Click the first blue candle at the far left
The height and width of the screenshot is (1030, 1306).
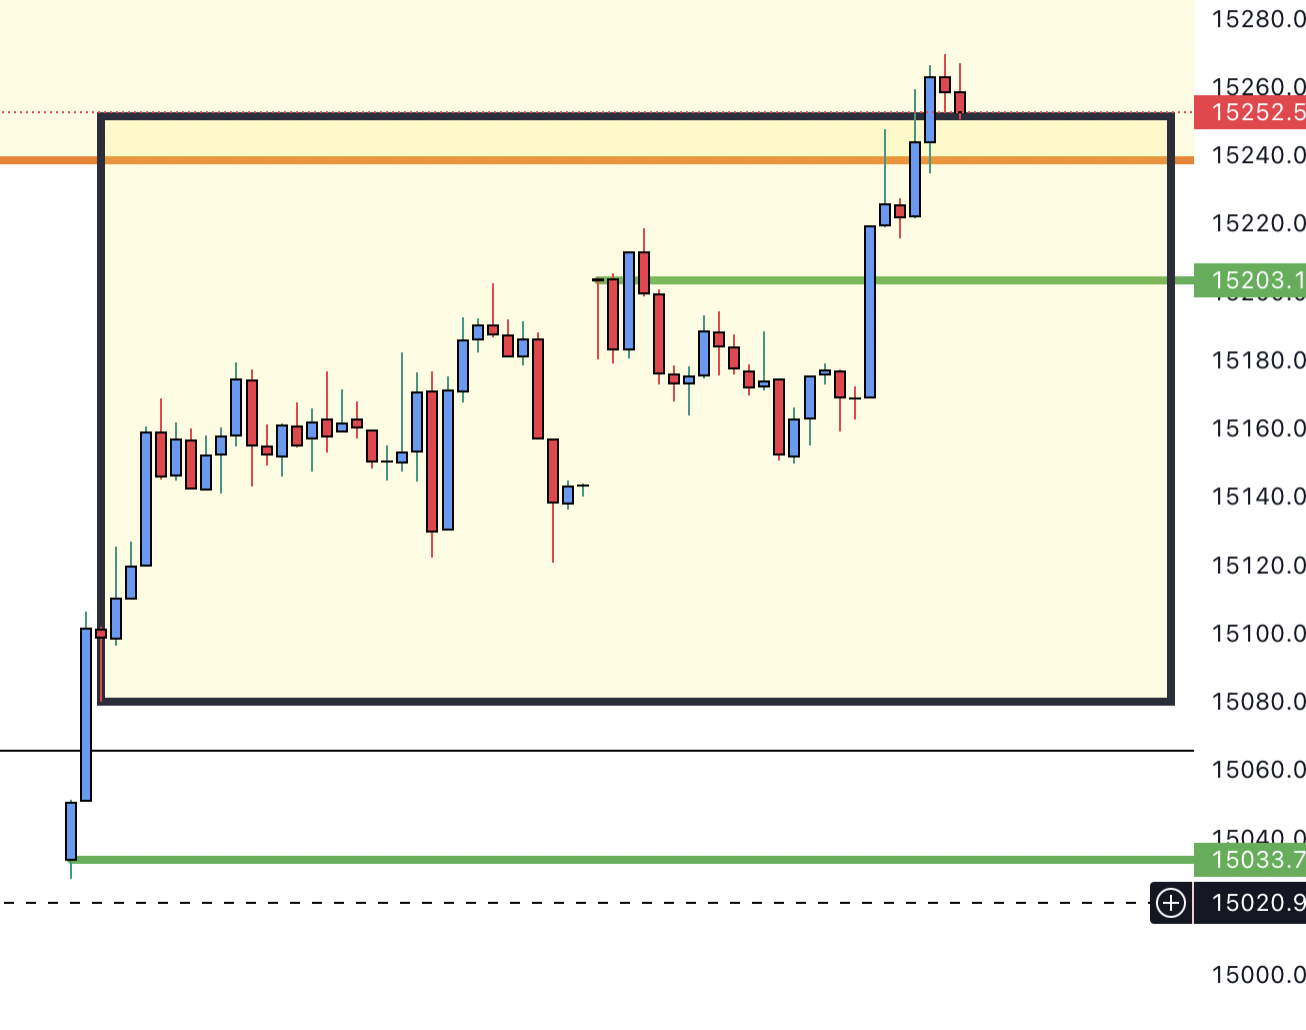click(x=71, y=830)
